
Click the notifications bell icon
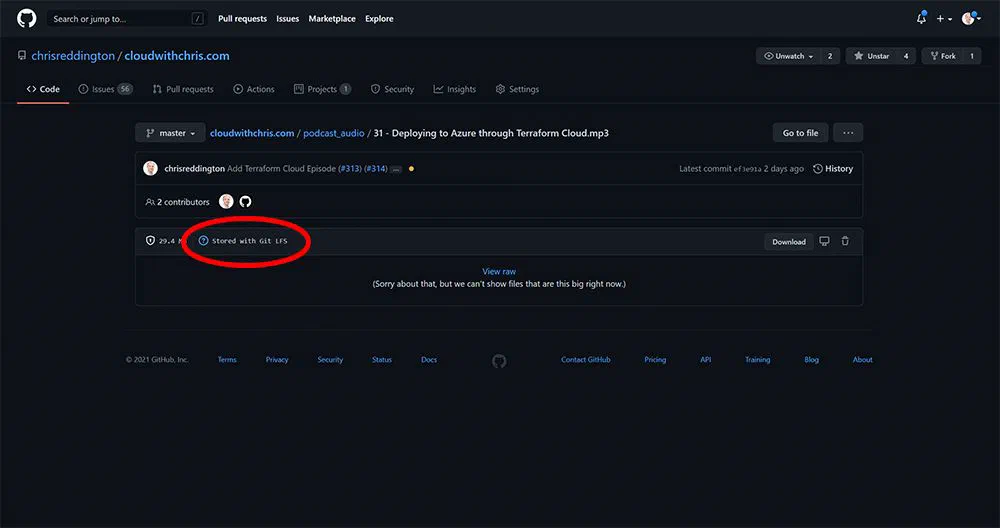tap(921, 18)
